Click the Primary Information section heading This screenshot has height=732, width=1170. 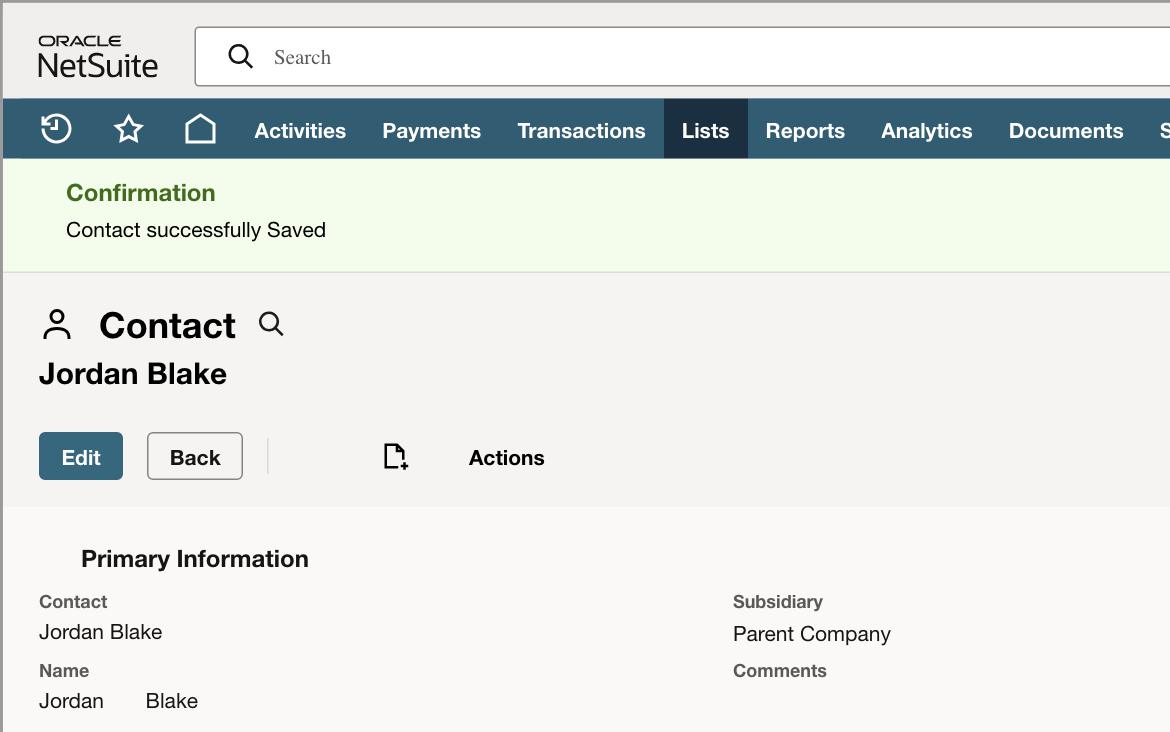tap(195, 559)
